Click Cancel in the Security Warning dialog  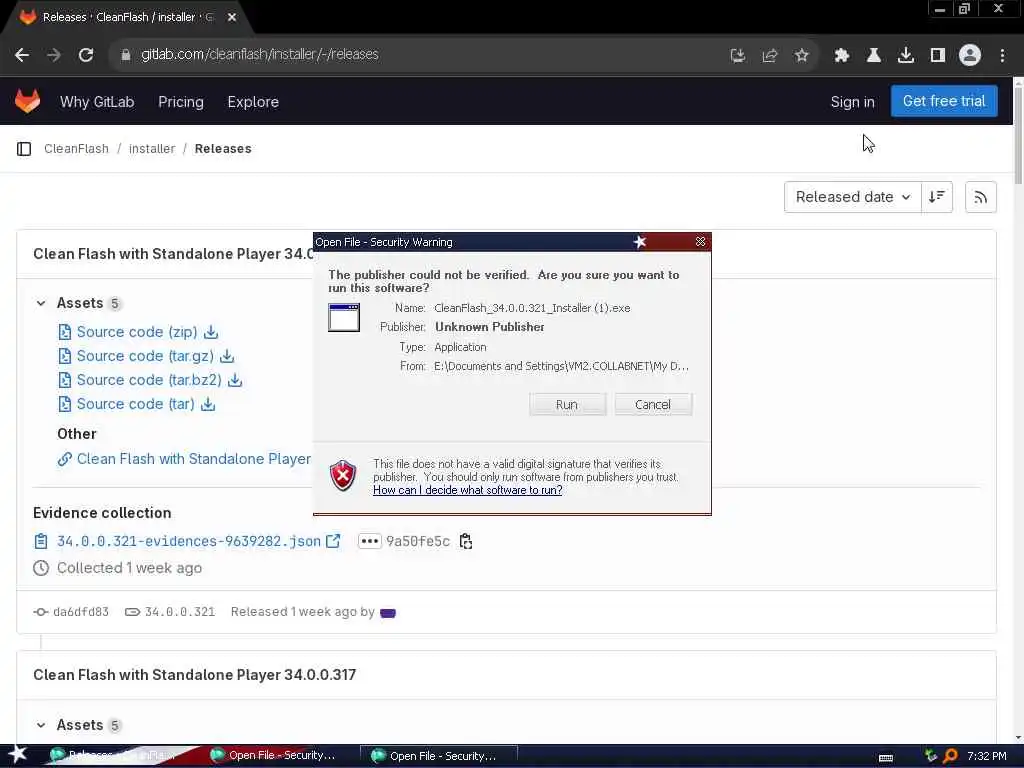tap(652, 404)
